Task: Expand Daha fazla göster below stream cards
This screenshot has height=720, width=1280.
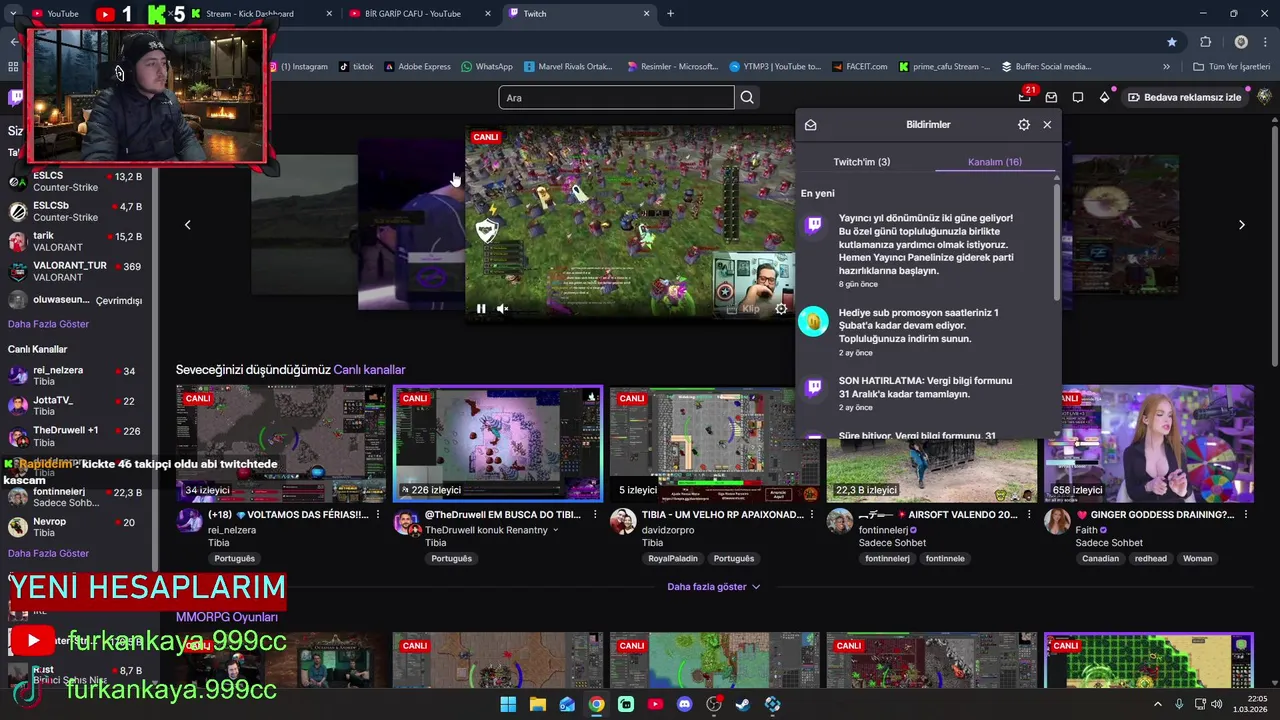Action: click(714, 587)
